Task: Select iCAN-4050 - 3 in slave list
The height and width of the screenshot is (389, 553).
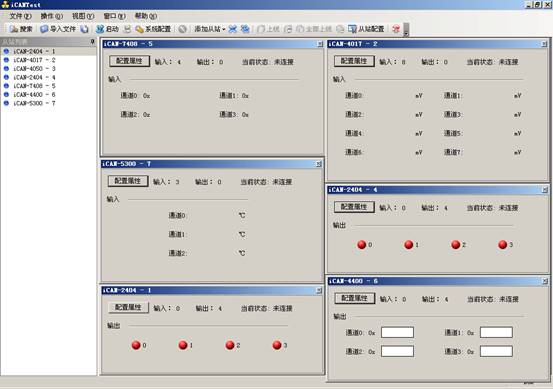Action: [x=34, y=68]
